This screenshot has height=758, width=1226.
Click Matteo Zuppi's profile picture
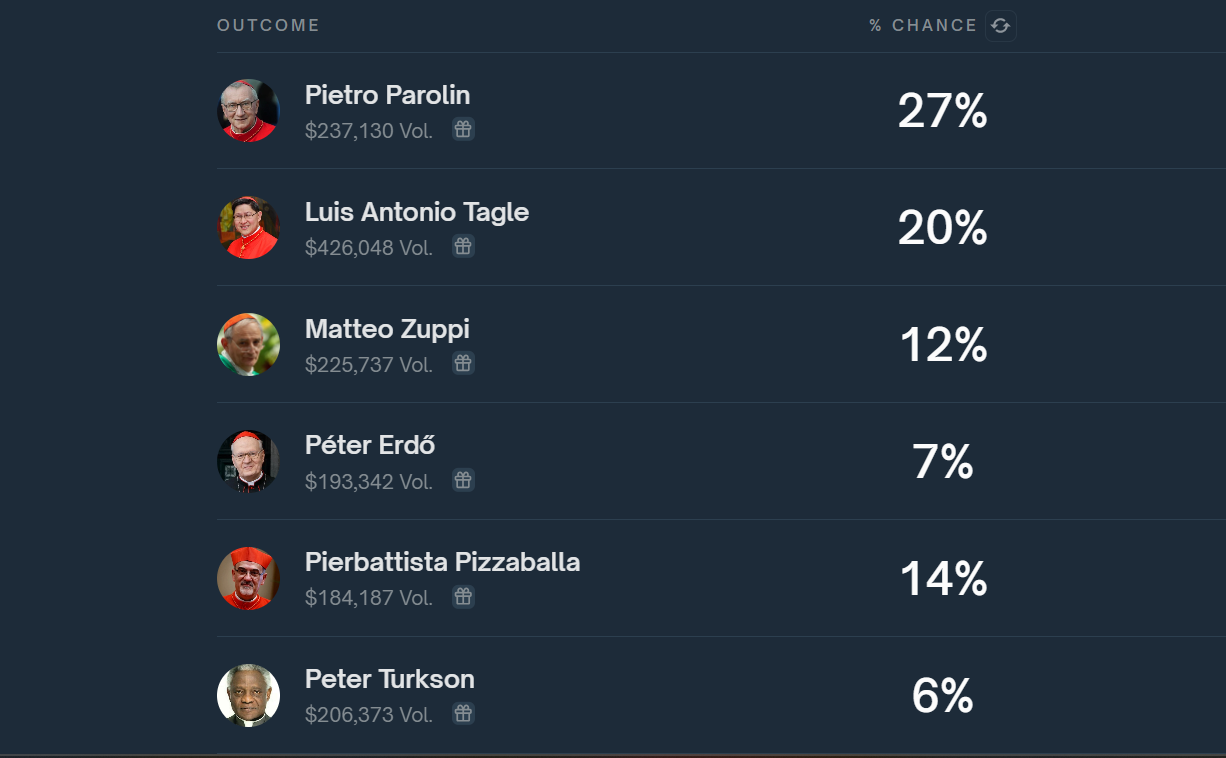pos(248,345)
